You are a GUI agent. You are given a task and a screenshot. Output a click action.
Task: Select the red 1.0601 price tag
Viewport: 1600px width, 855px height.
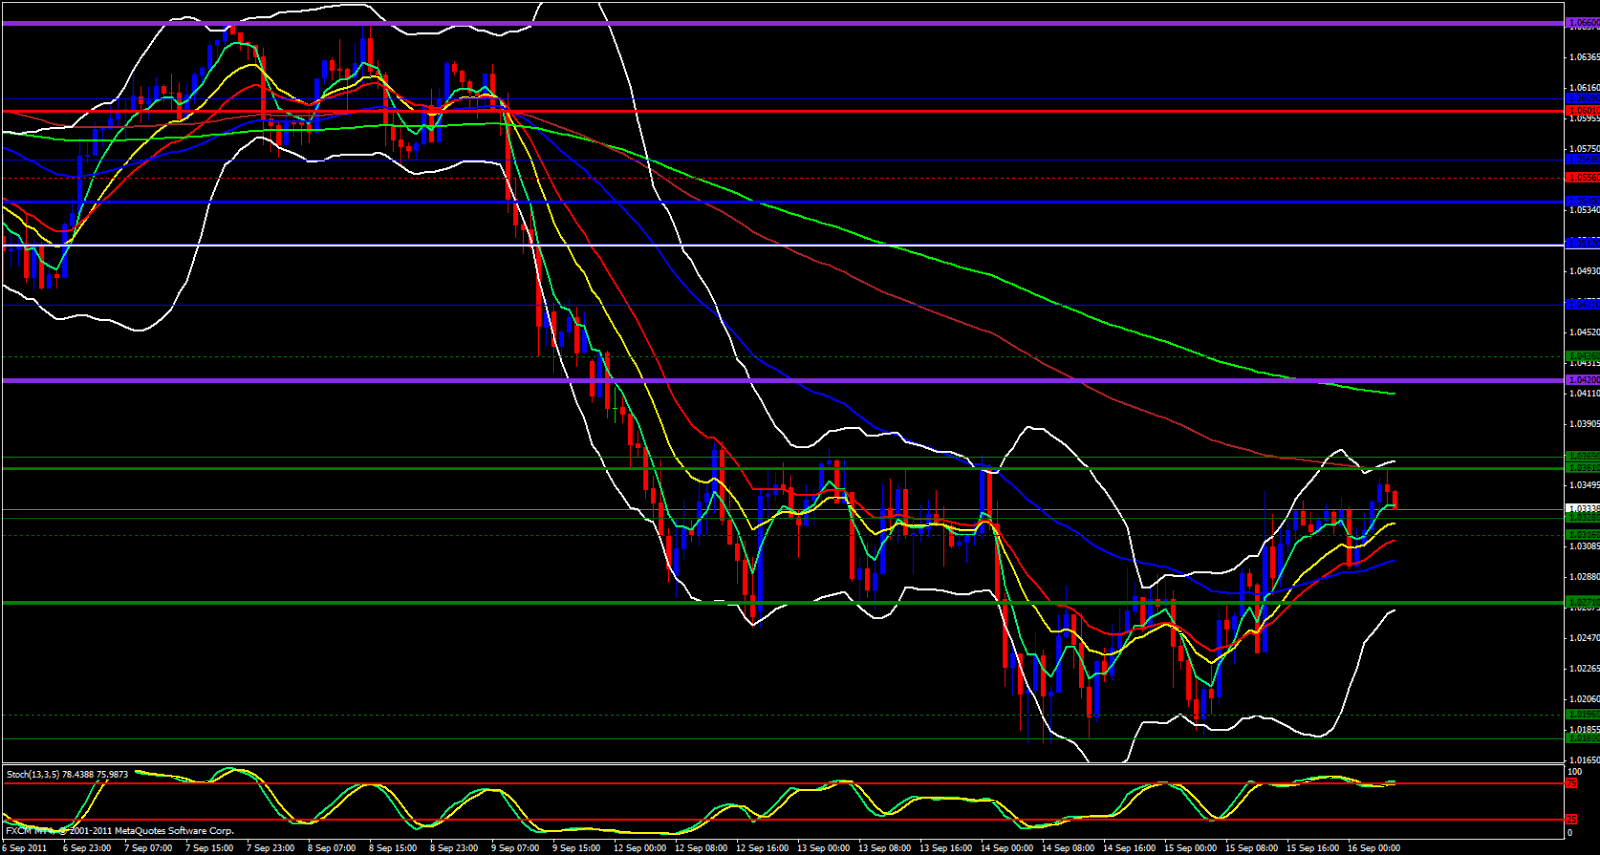pyautogui.click(x=1581, y=110)
